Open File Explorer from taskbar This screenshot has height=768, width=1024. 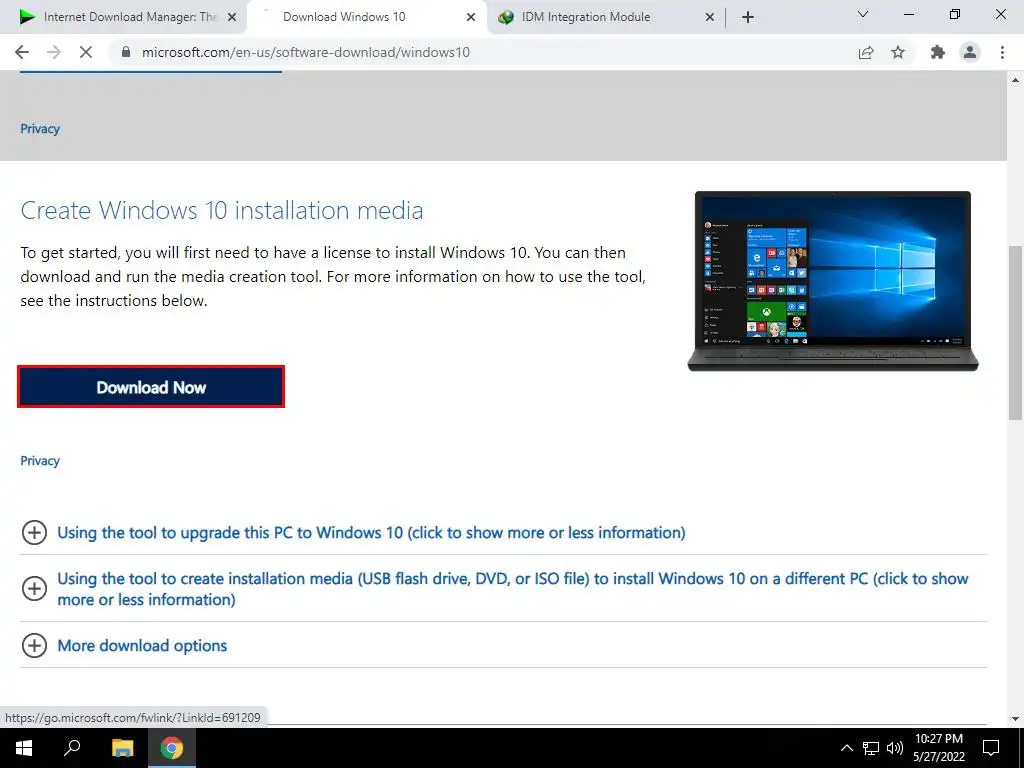click(122, 748)
